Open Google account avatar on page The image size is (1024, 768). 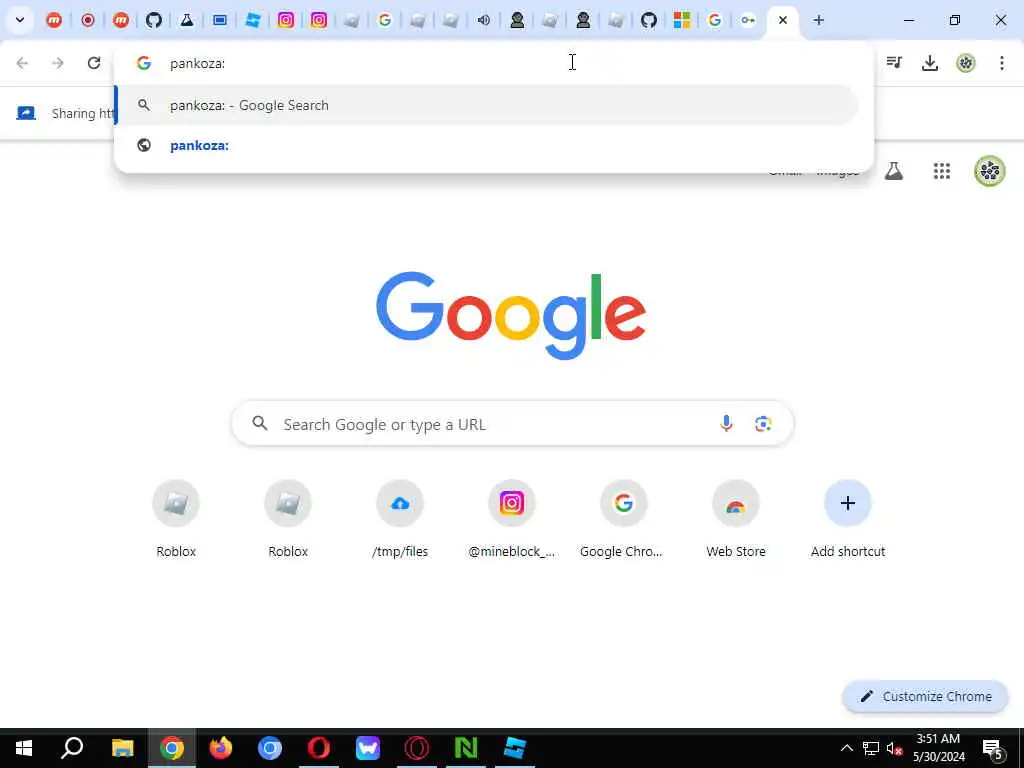[x=990, y=171]
